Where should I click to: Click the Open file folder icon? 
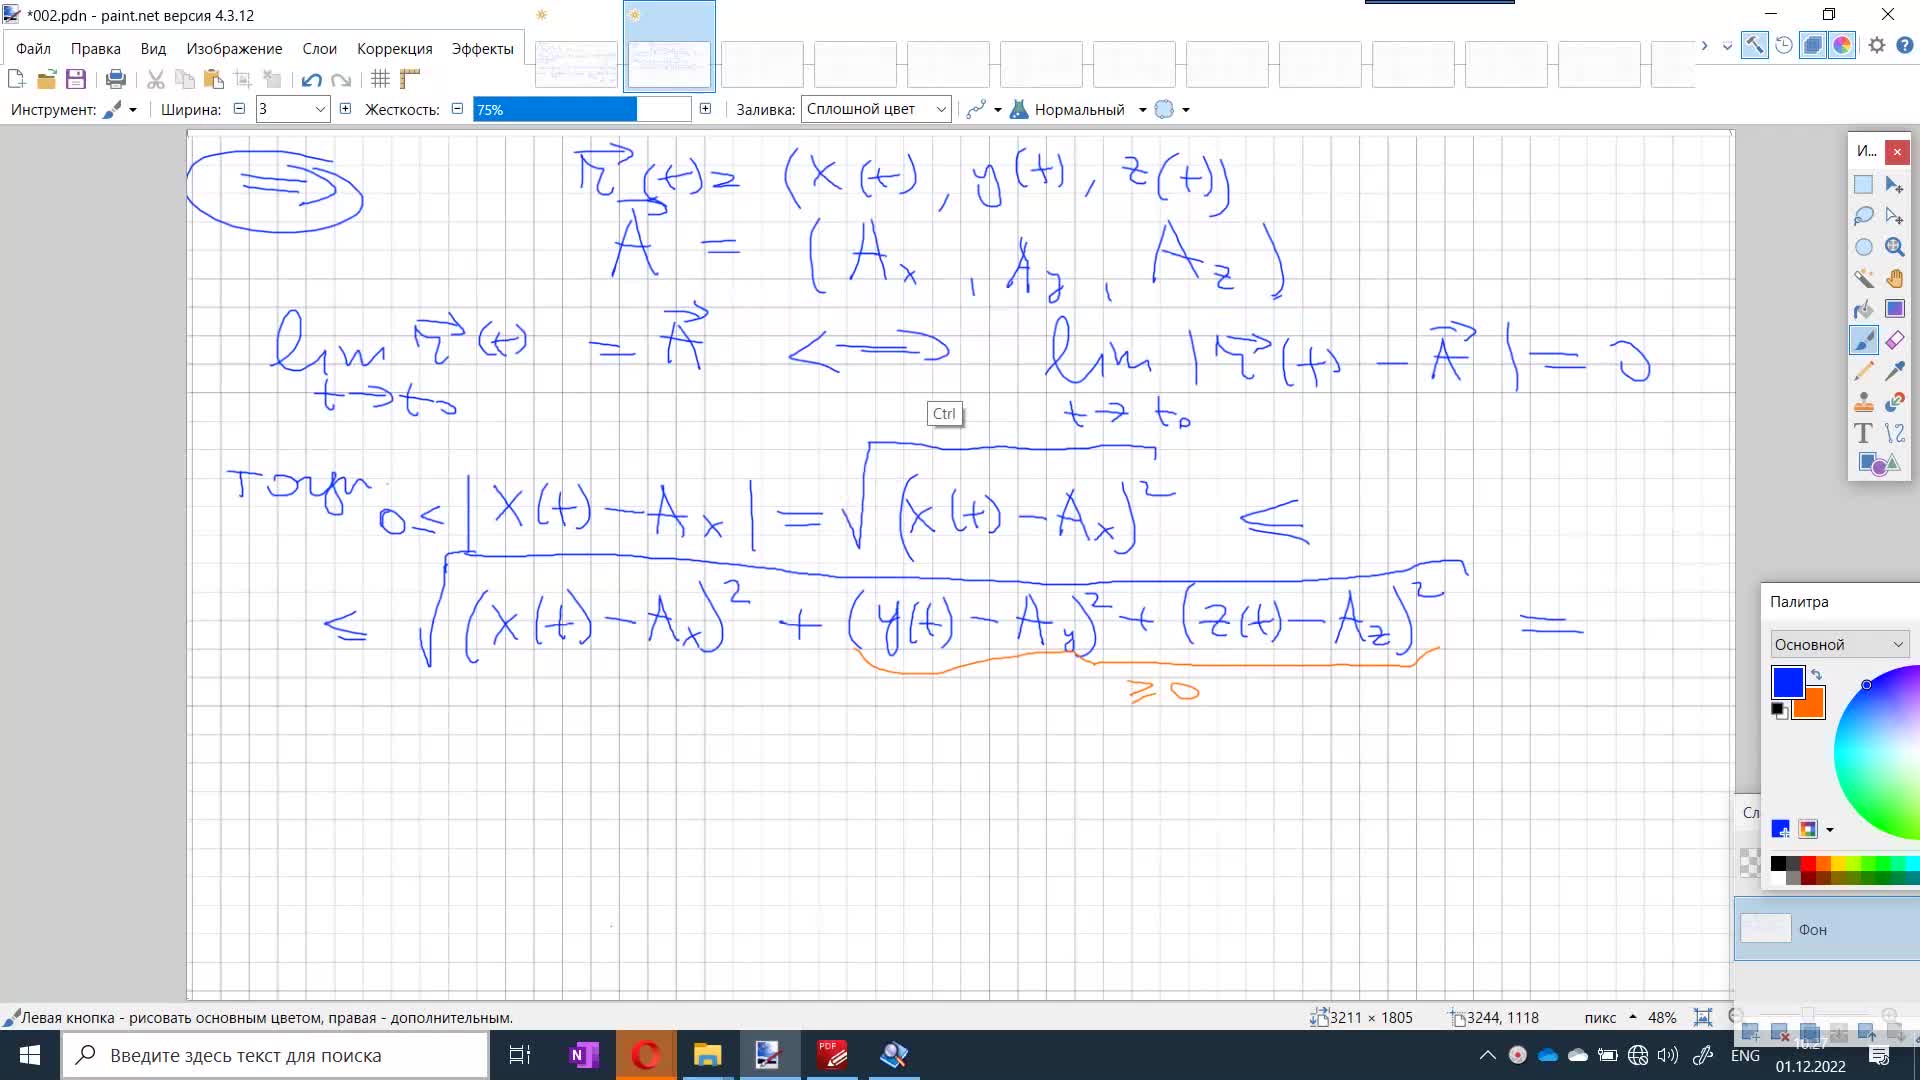pyautogui.click(x=46, y=79)
